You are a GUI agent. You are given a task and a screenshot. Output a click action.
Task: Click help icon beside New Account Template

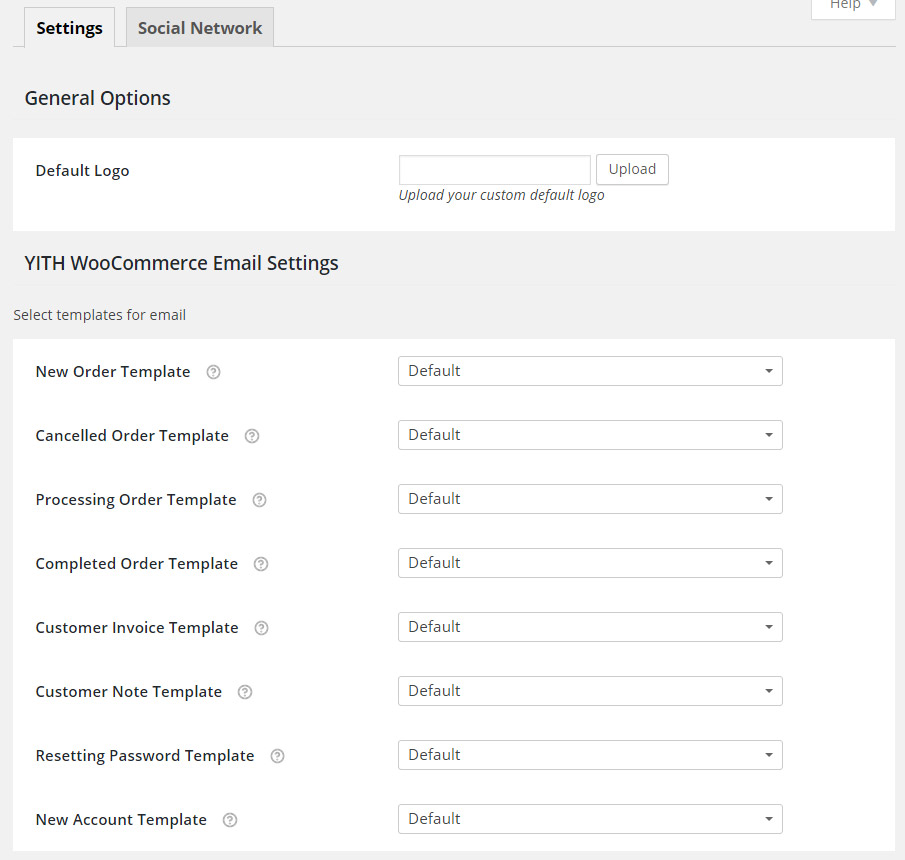[230, 820]
